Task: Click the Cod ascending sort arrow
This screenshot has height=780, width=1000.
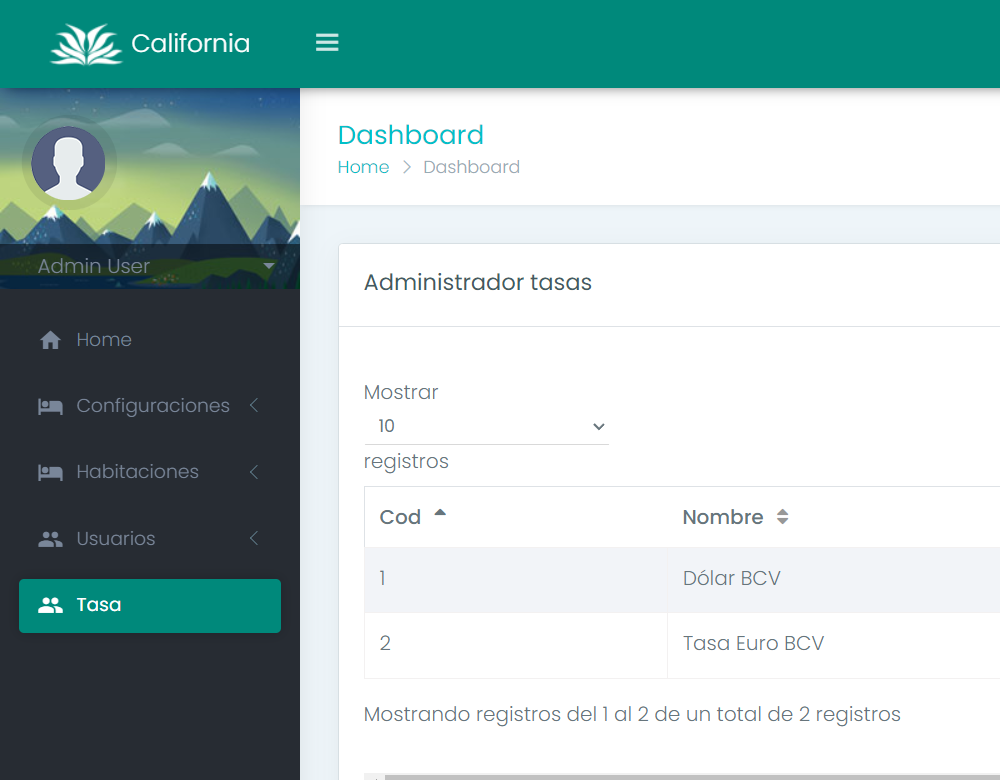Action: tap(440, 512)
